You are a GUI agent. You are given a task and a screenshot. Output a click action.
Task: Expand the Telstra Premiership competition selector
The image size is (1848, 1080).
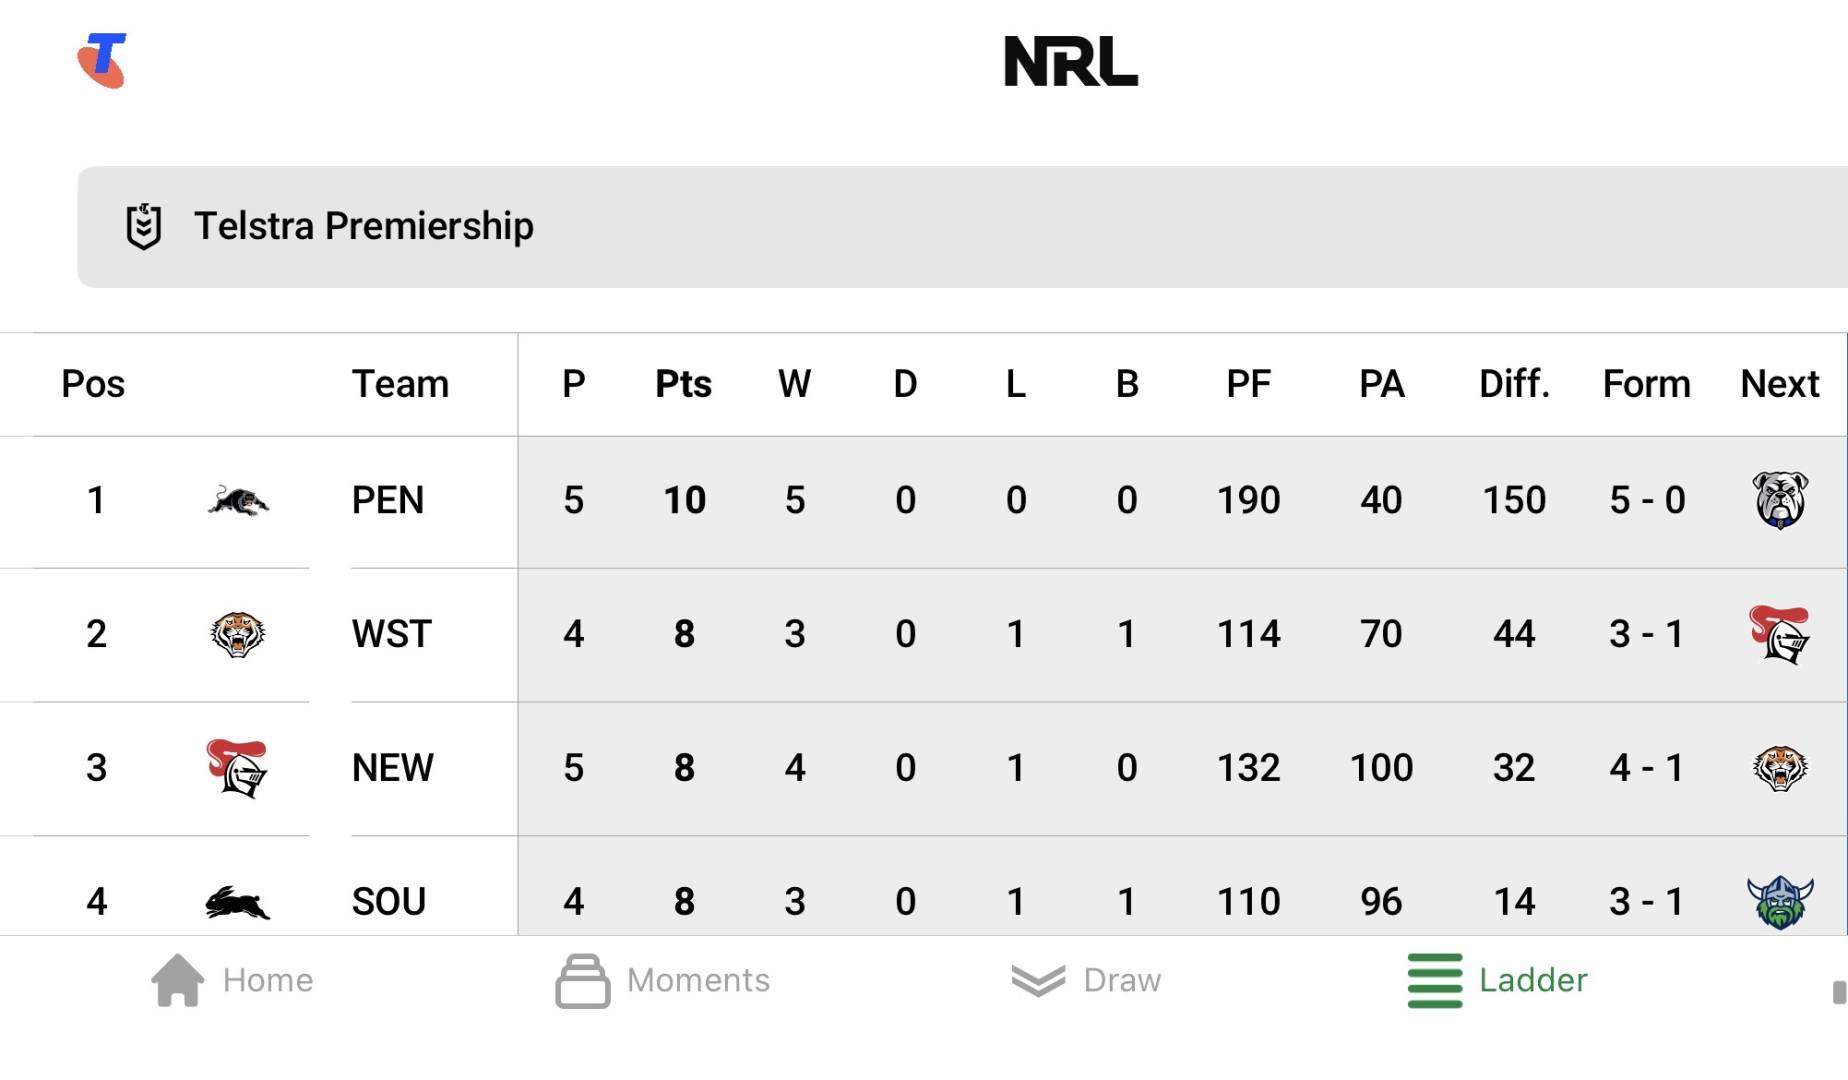[960, 227]
